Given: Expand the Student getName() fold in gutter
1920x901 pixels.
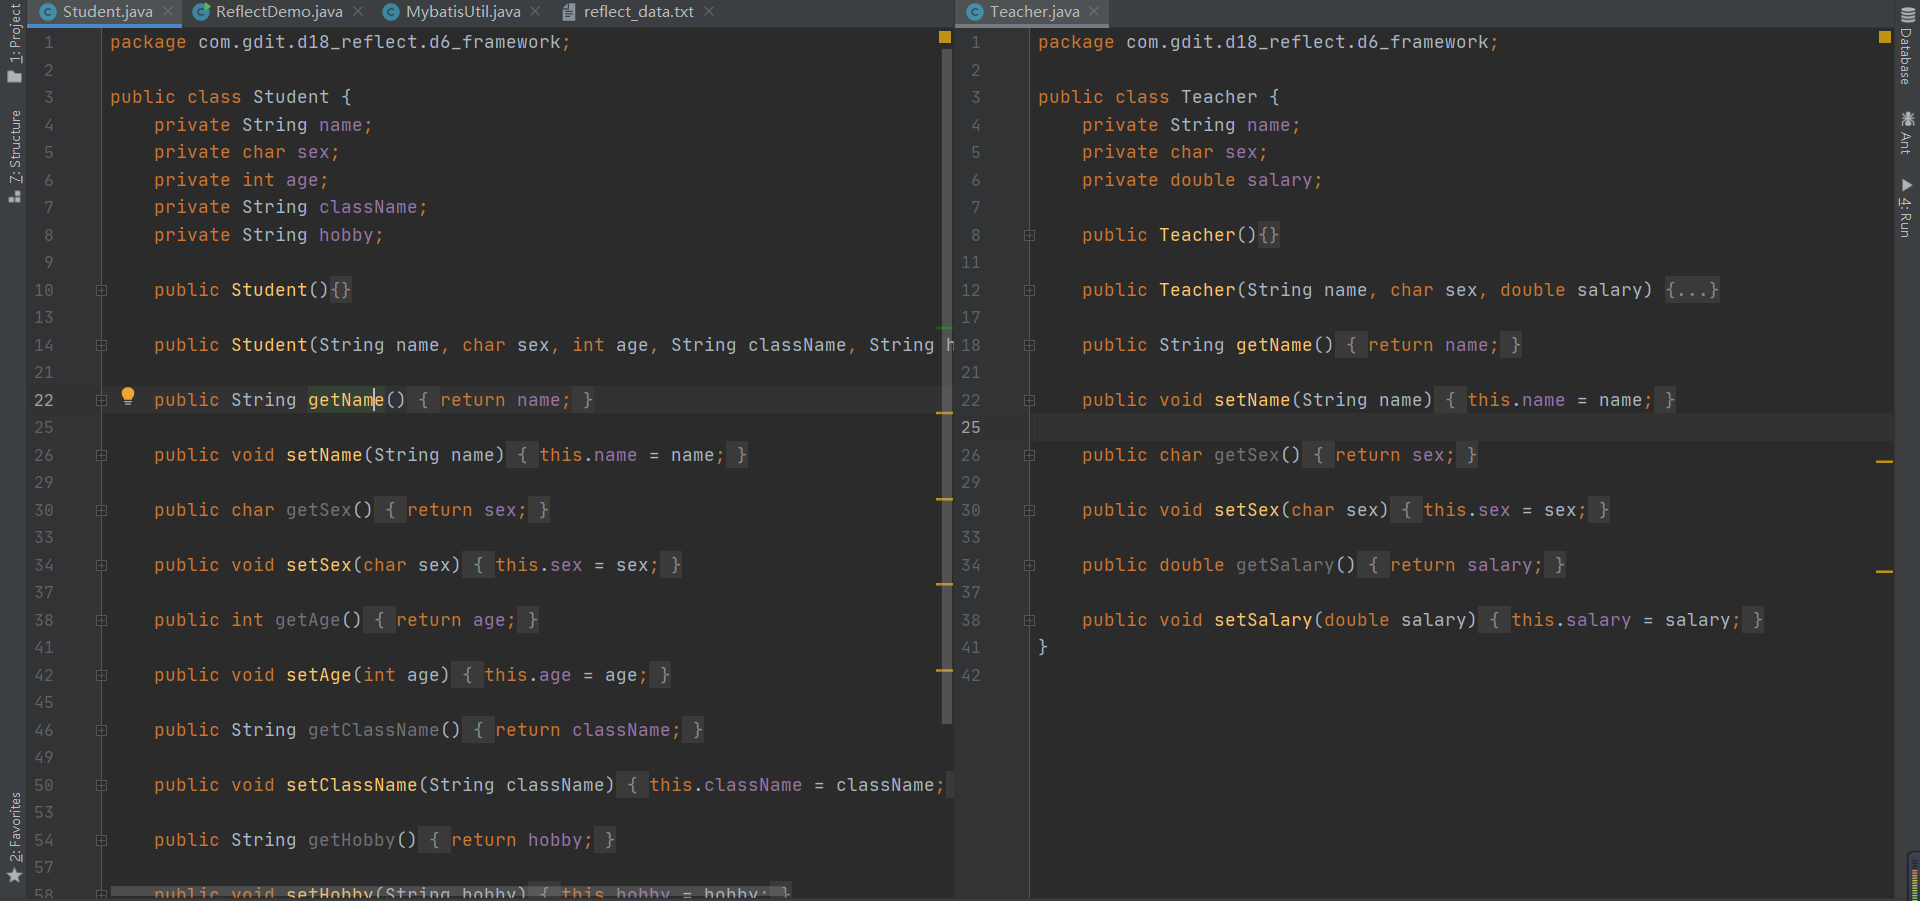Looking at the screenshot, I should coord(101,400).
